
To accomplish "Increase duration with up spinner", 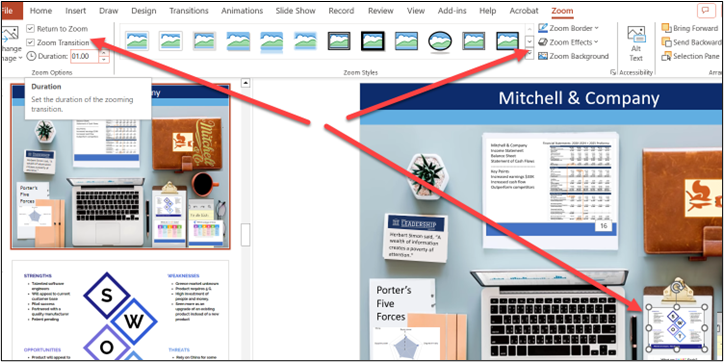I will [x=104, y=53].
